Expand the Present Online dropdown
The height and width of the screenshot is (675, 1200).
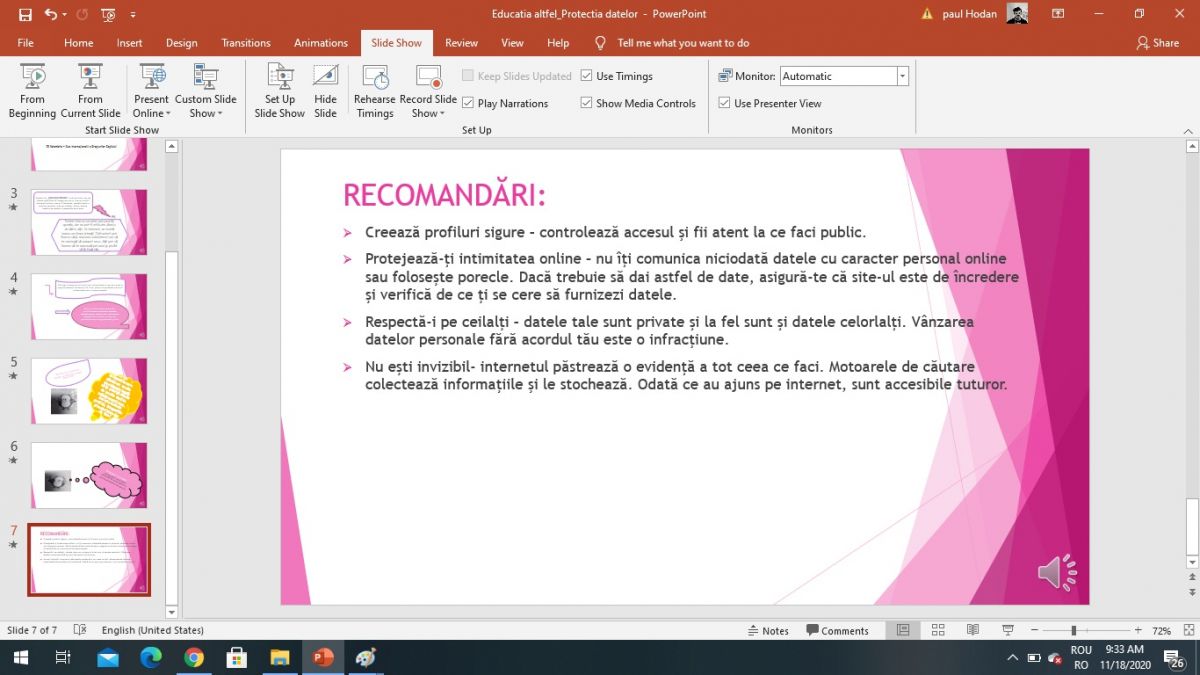152,106
